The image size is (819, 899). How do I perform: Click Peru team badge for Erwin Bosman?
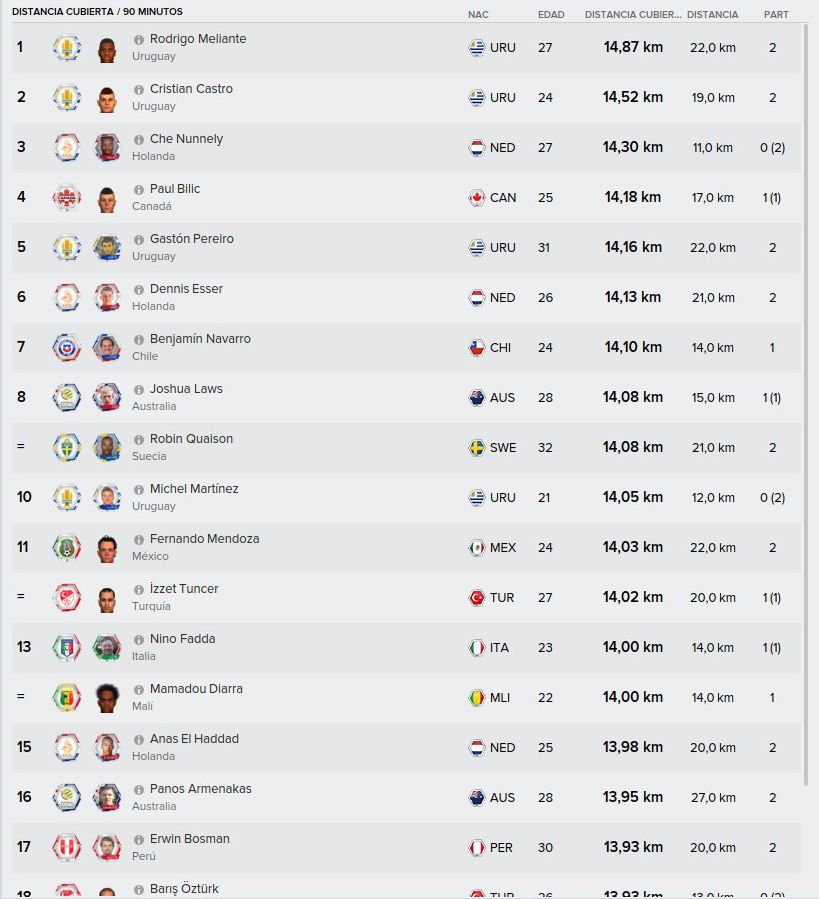tap(67, 847)
